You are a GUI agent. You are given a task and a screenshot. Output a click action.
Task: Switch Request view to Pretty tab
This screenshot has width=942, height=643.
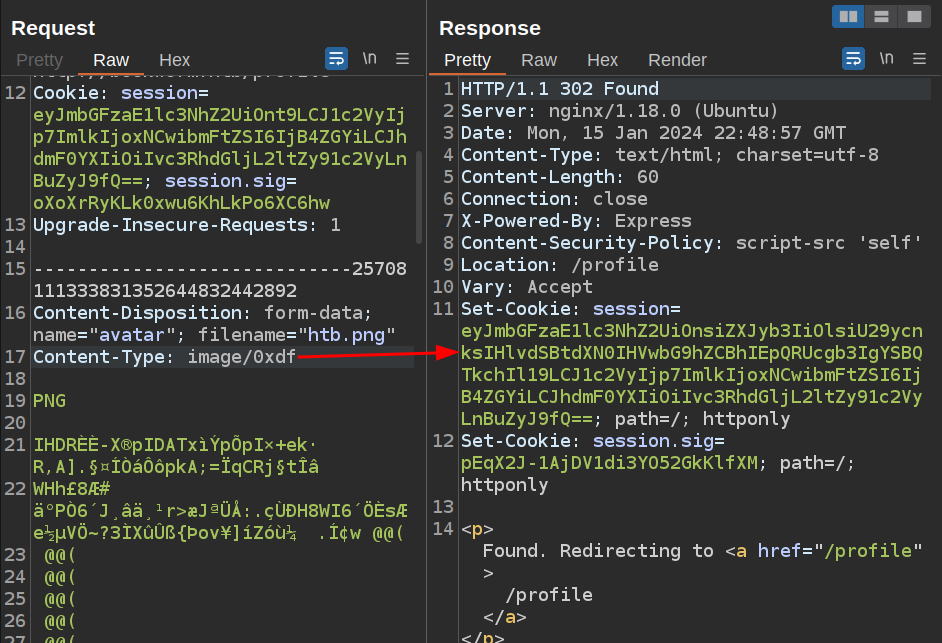coord(39,60)
